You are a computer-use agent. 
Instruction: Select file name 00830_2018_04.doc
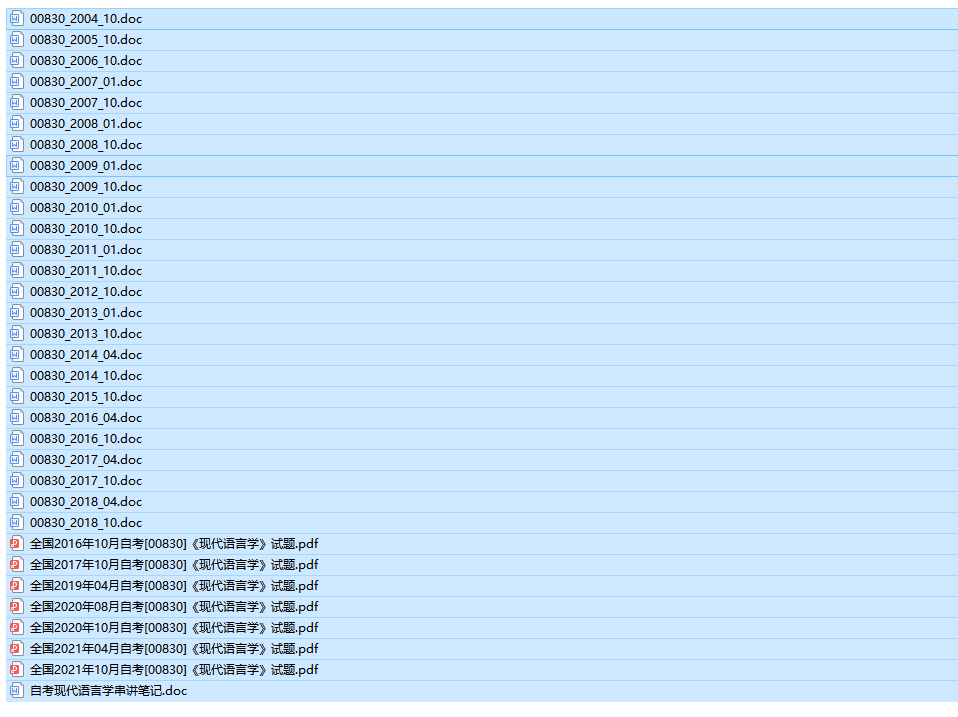(86, 501)
